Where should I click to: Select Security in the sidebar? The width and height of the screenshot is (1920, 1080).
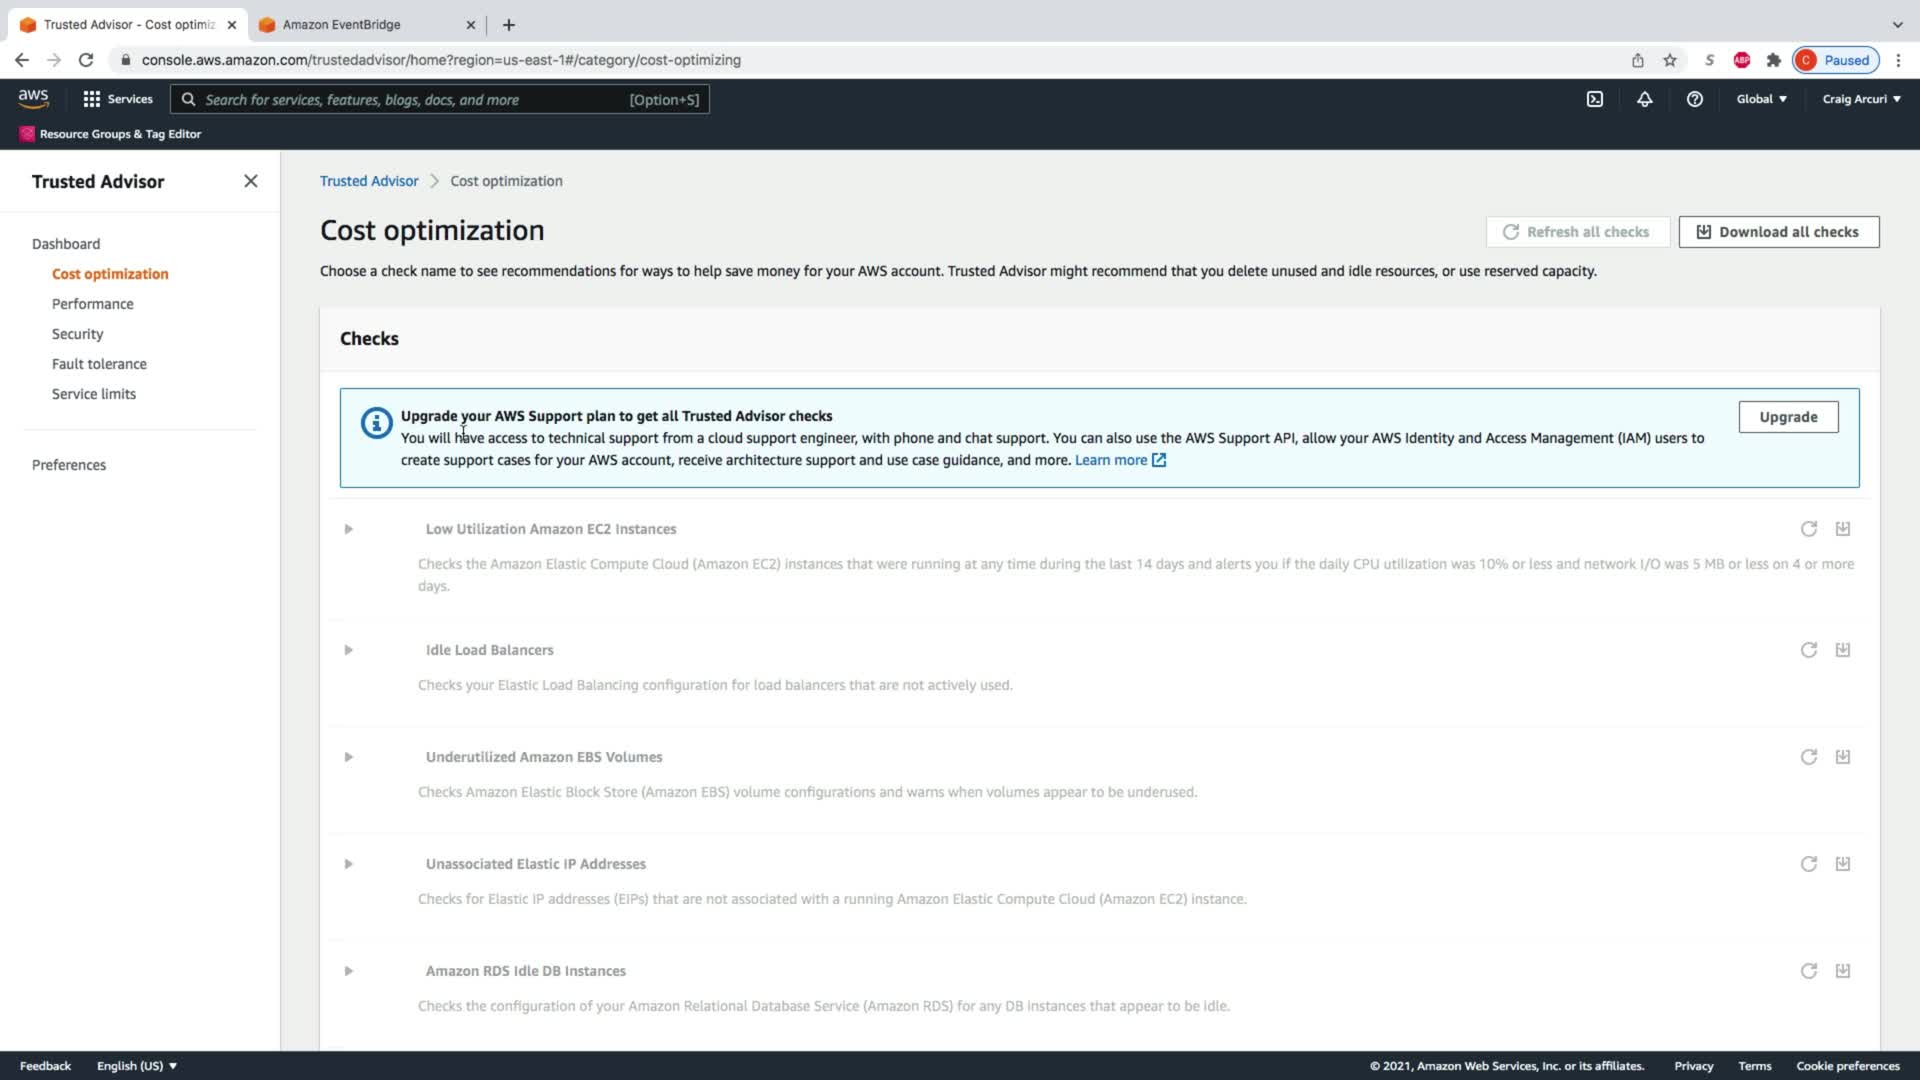(x=77, y=334)
